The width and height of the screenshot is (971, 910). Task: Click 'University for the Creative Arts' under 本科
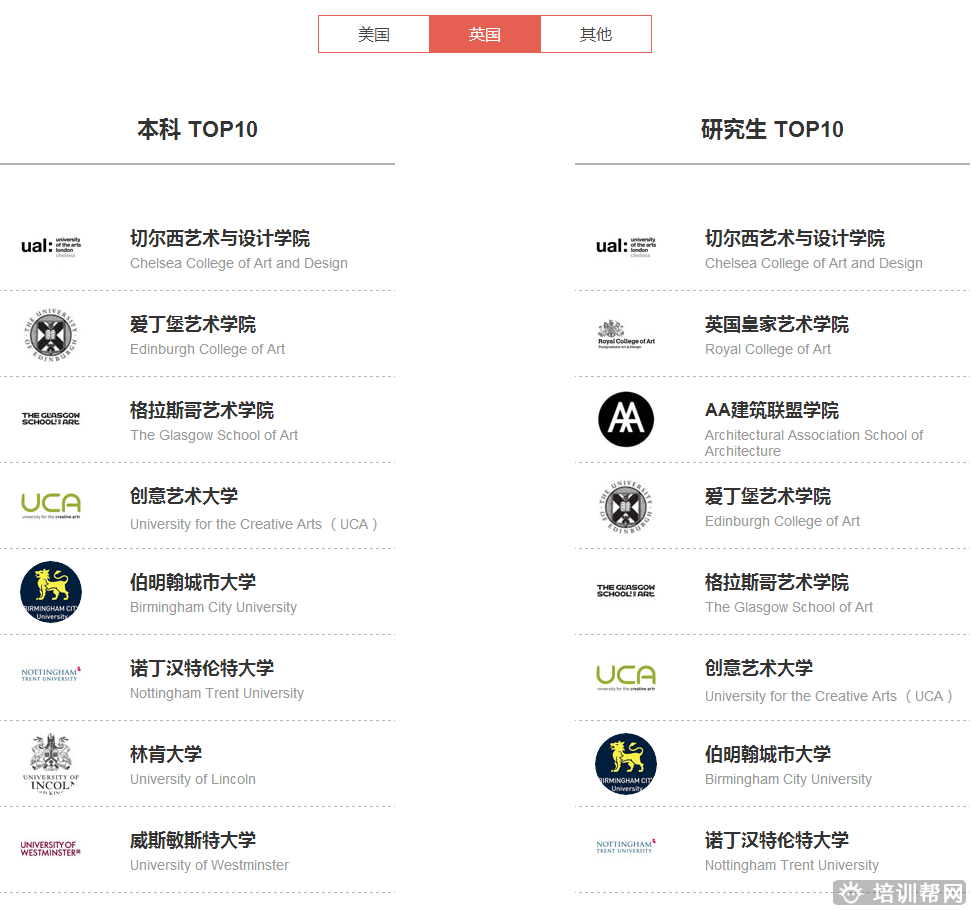tap(254, 524)
